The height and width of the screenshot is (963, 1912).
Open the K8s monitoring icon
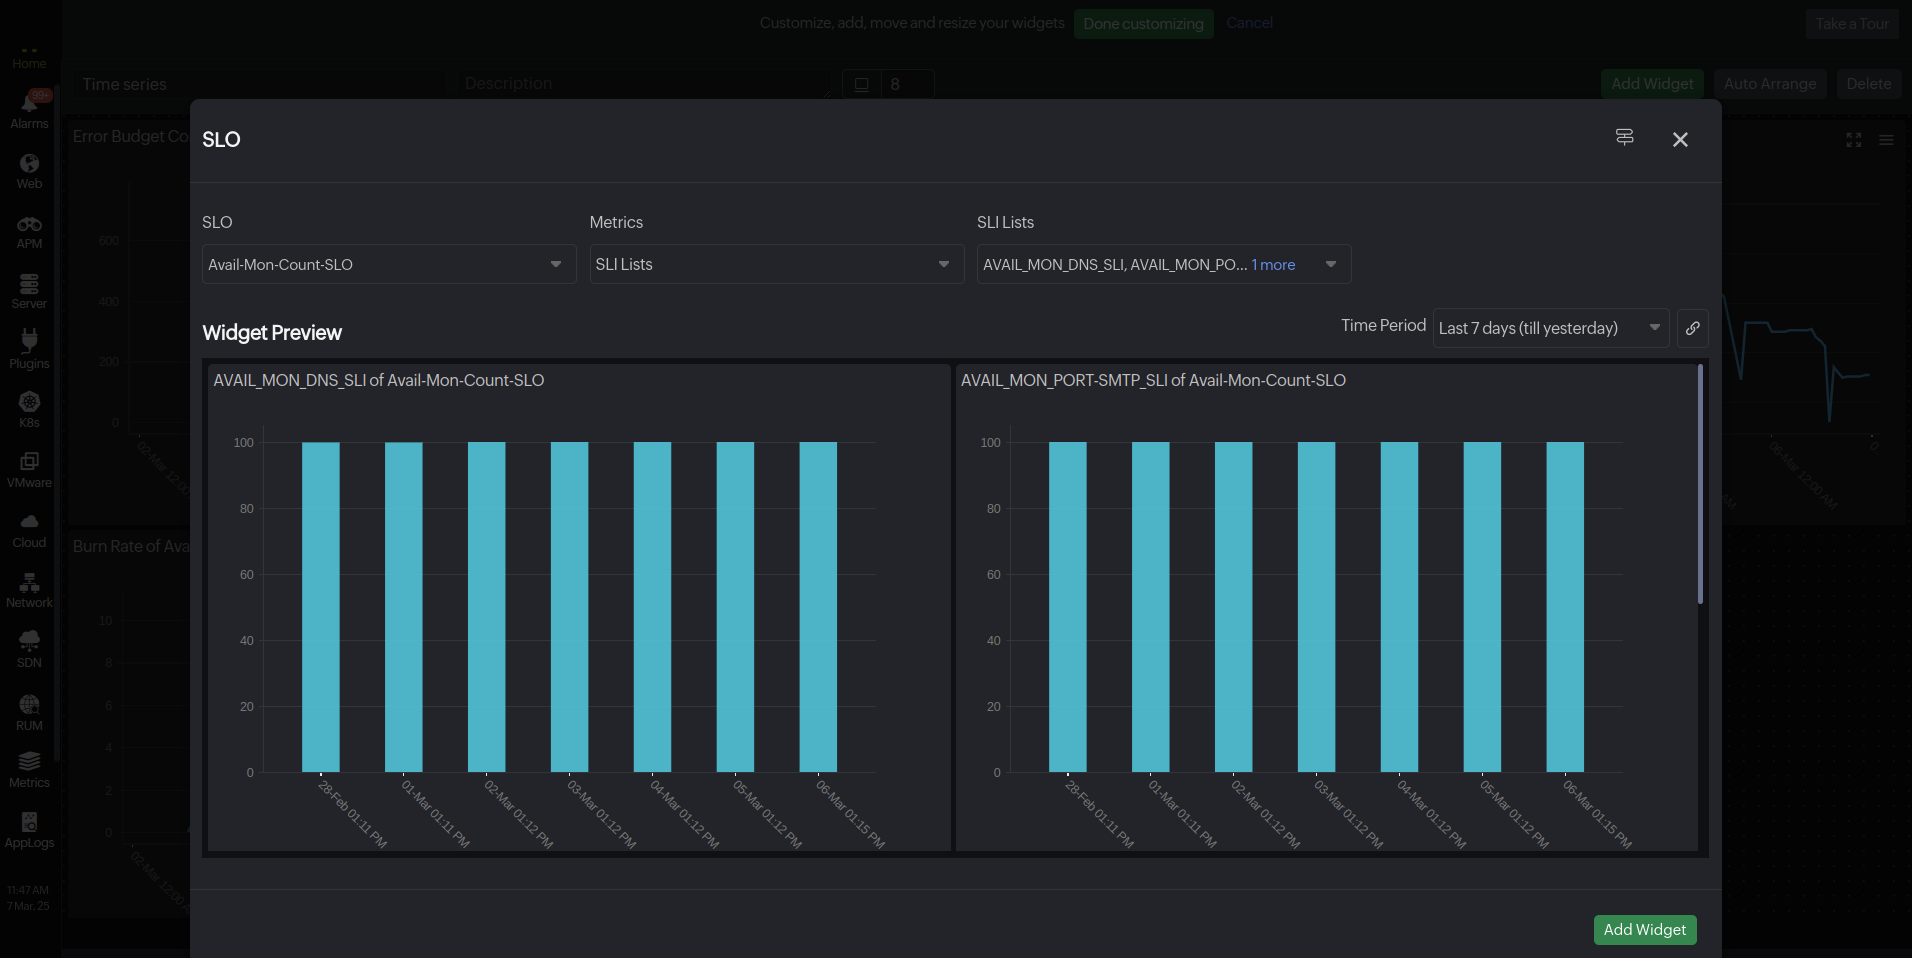pos(29,409)
